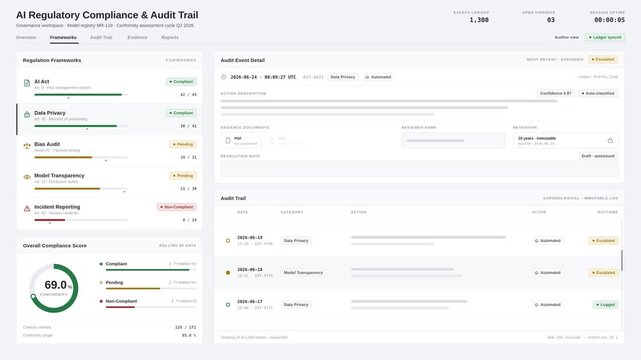Click the Model Transparency progress bar
This screenshot has width=641, height=360.
pyautogui.click(x=81, y=188)
